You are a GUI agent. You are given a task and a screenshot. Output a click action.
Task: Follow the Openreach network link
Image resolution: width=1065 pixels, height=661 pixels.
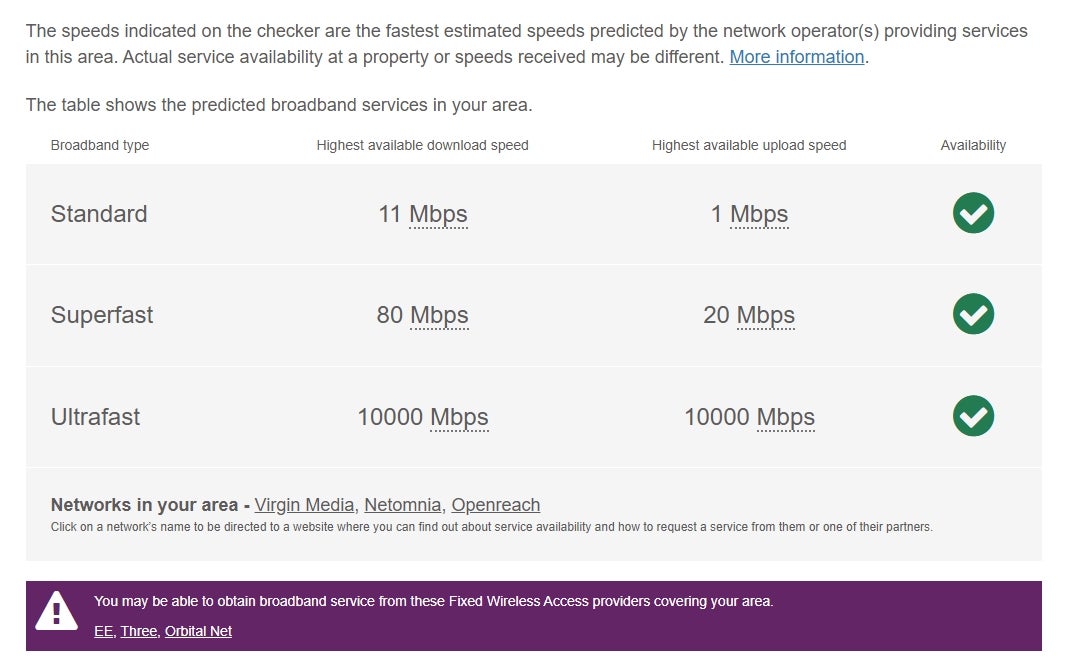pyautogui.click(x=496, y=505)
